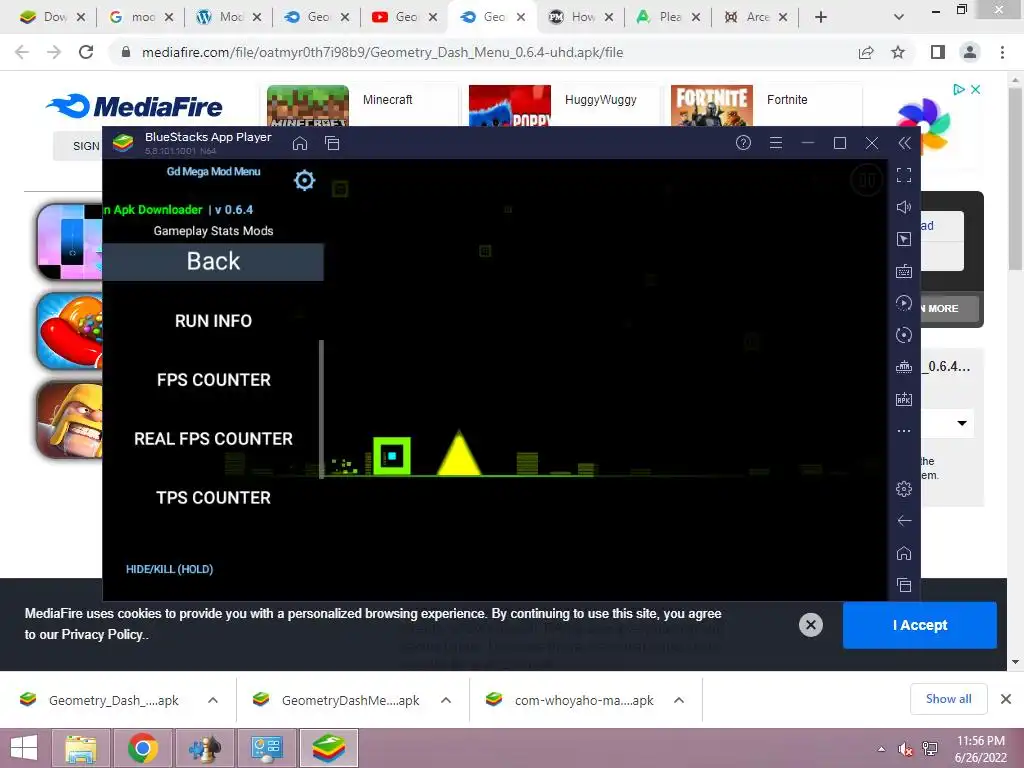Share this page from the address bar
The image size is (1024, 768).
coord(866,52)
